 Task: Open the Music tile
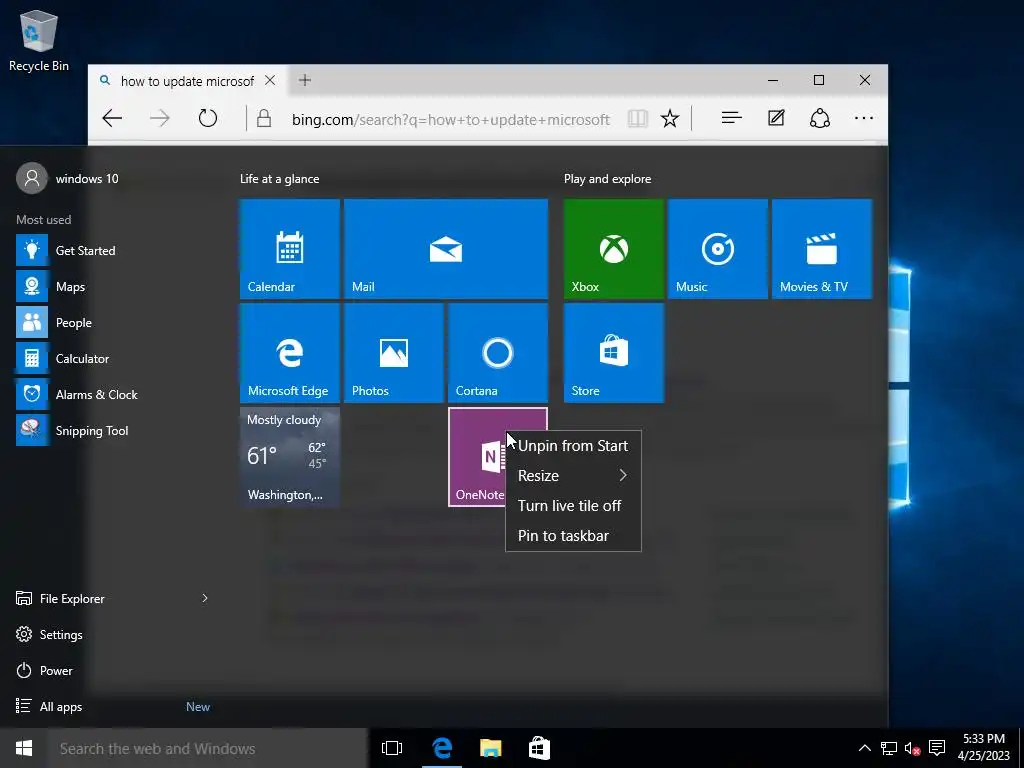pos(717,249)
